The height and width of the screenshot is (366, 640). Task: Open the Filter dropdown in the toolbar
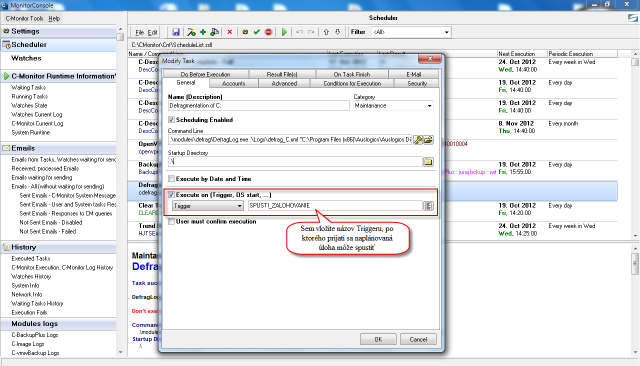pos(411,32)
